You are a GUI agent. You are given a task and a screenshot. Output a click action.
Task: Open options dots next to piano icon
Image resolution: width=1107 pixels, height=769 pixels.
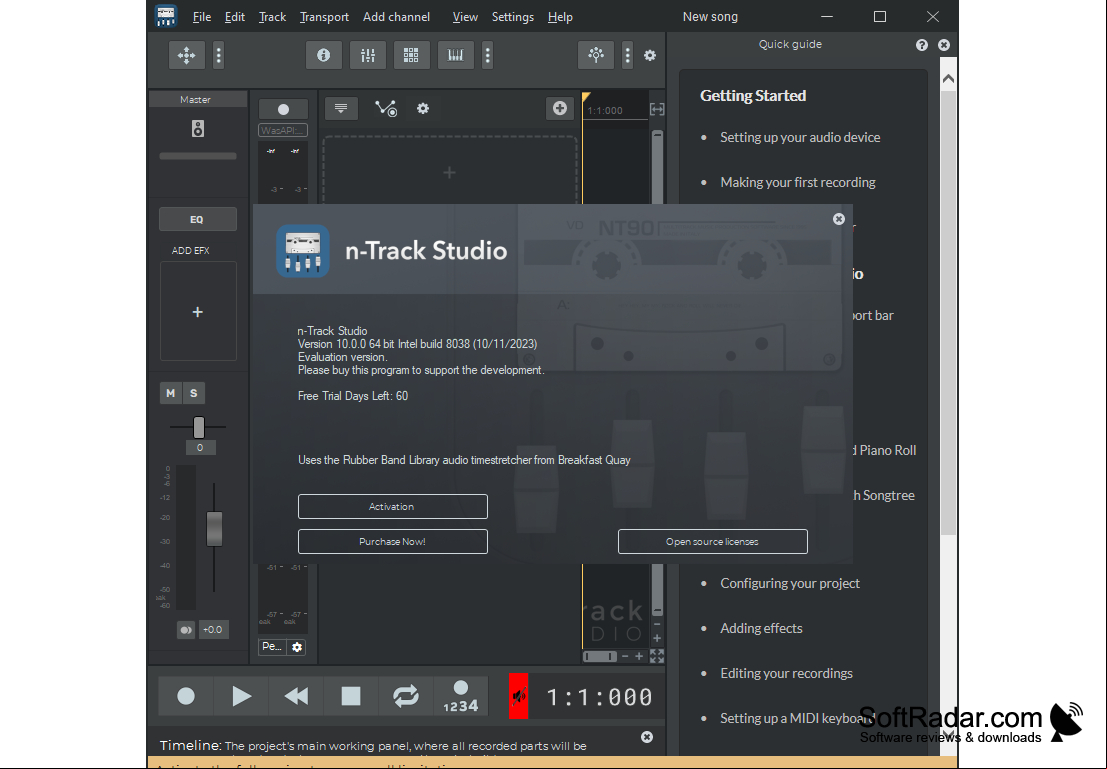[x=487, y=55]
